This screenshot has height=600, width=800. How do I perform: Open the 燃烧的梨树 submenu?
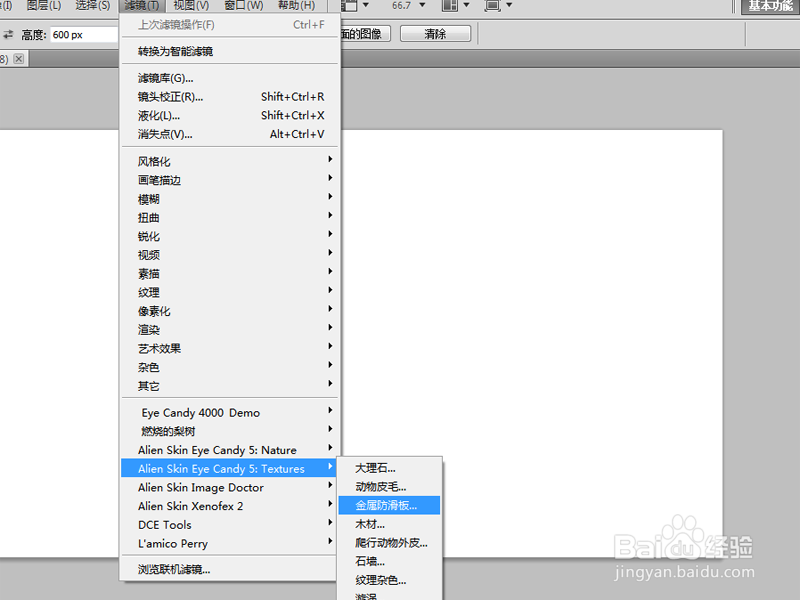(230, 431)
